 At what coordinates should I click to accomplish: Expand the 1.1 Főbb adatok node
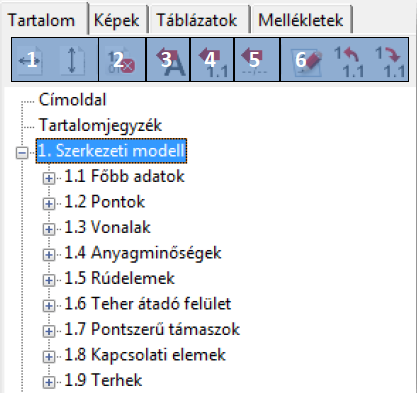(49, 178)
